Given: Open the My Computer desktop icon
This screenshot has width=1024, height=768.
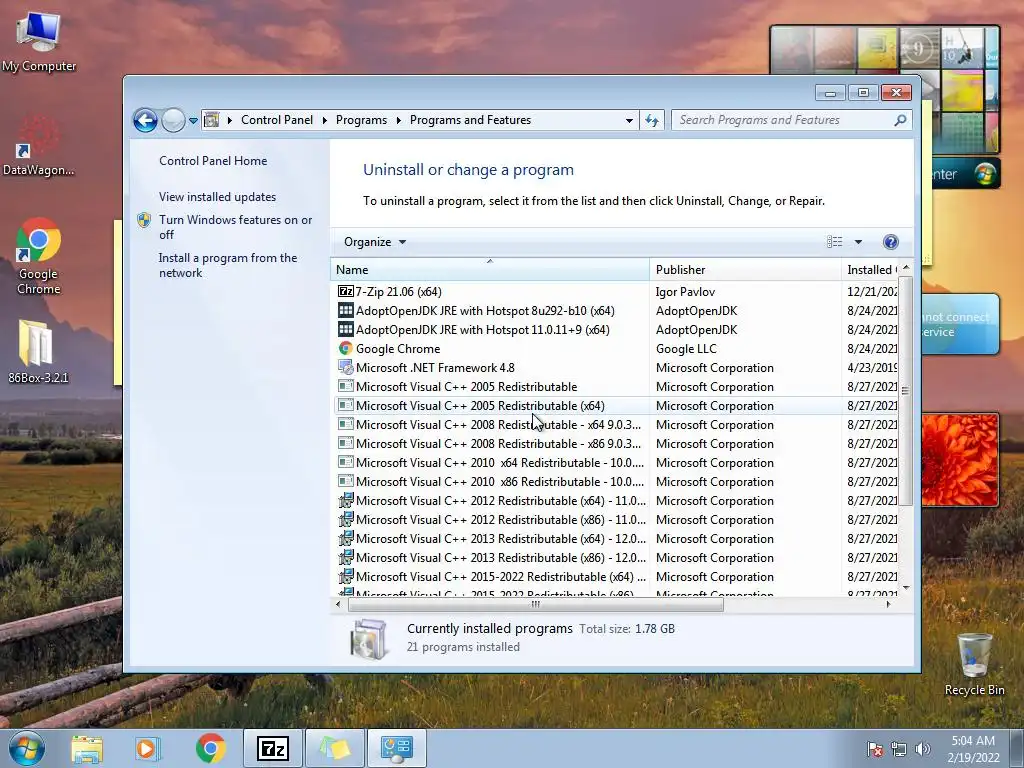Looking at the screenshot, I should click(39, 42).
